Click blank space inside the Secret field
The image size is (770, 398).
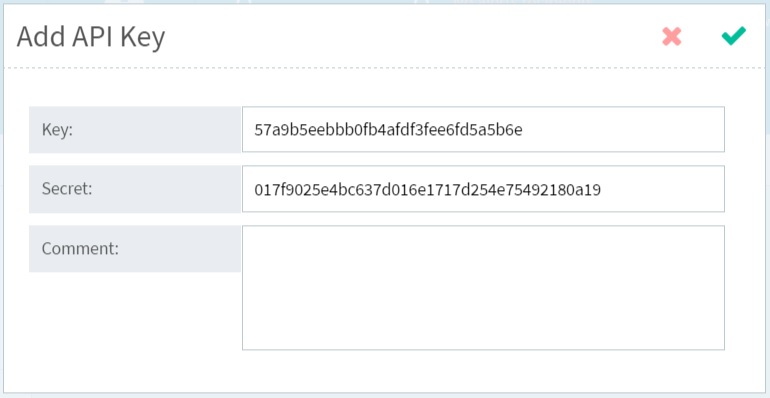(663, 190)
